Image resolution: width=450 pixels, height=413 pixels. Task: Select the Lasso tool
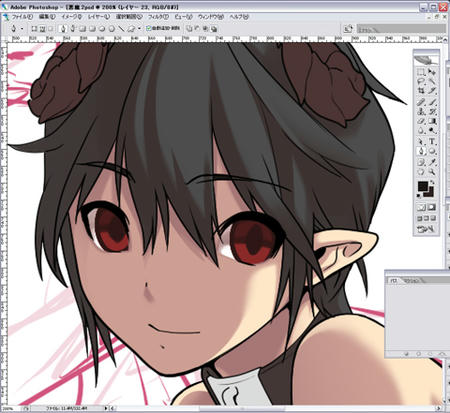[x=421, y=81]
